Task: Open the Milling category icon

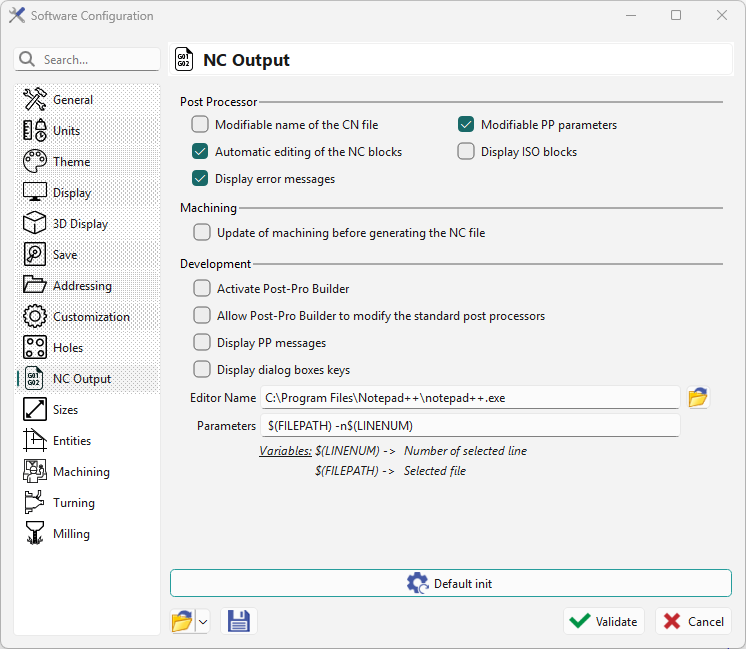Action: (x=35, y=534)
